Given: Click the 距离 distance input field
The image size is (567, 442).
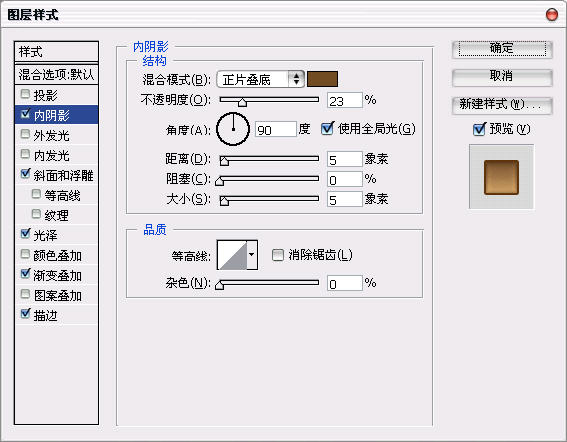Looking at the screenshot, I should pos(344,159).
